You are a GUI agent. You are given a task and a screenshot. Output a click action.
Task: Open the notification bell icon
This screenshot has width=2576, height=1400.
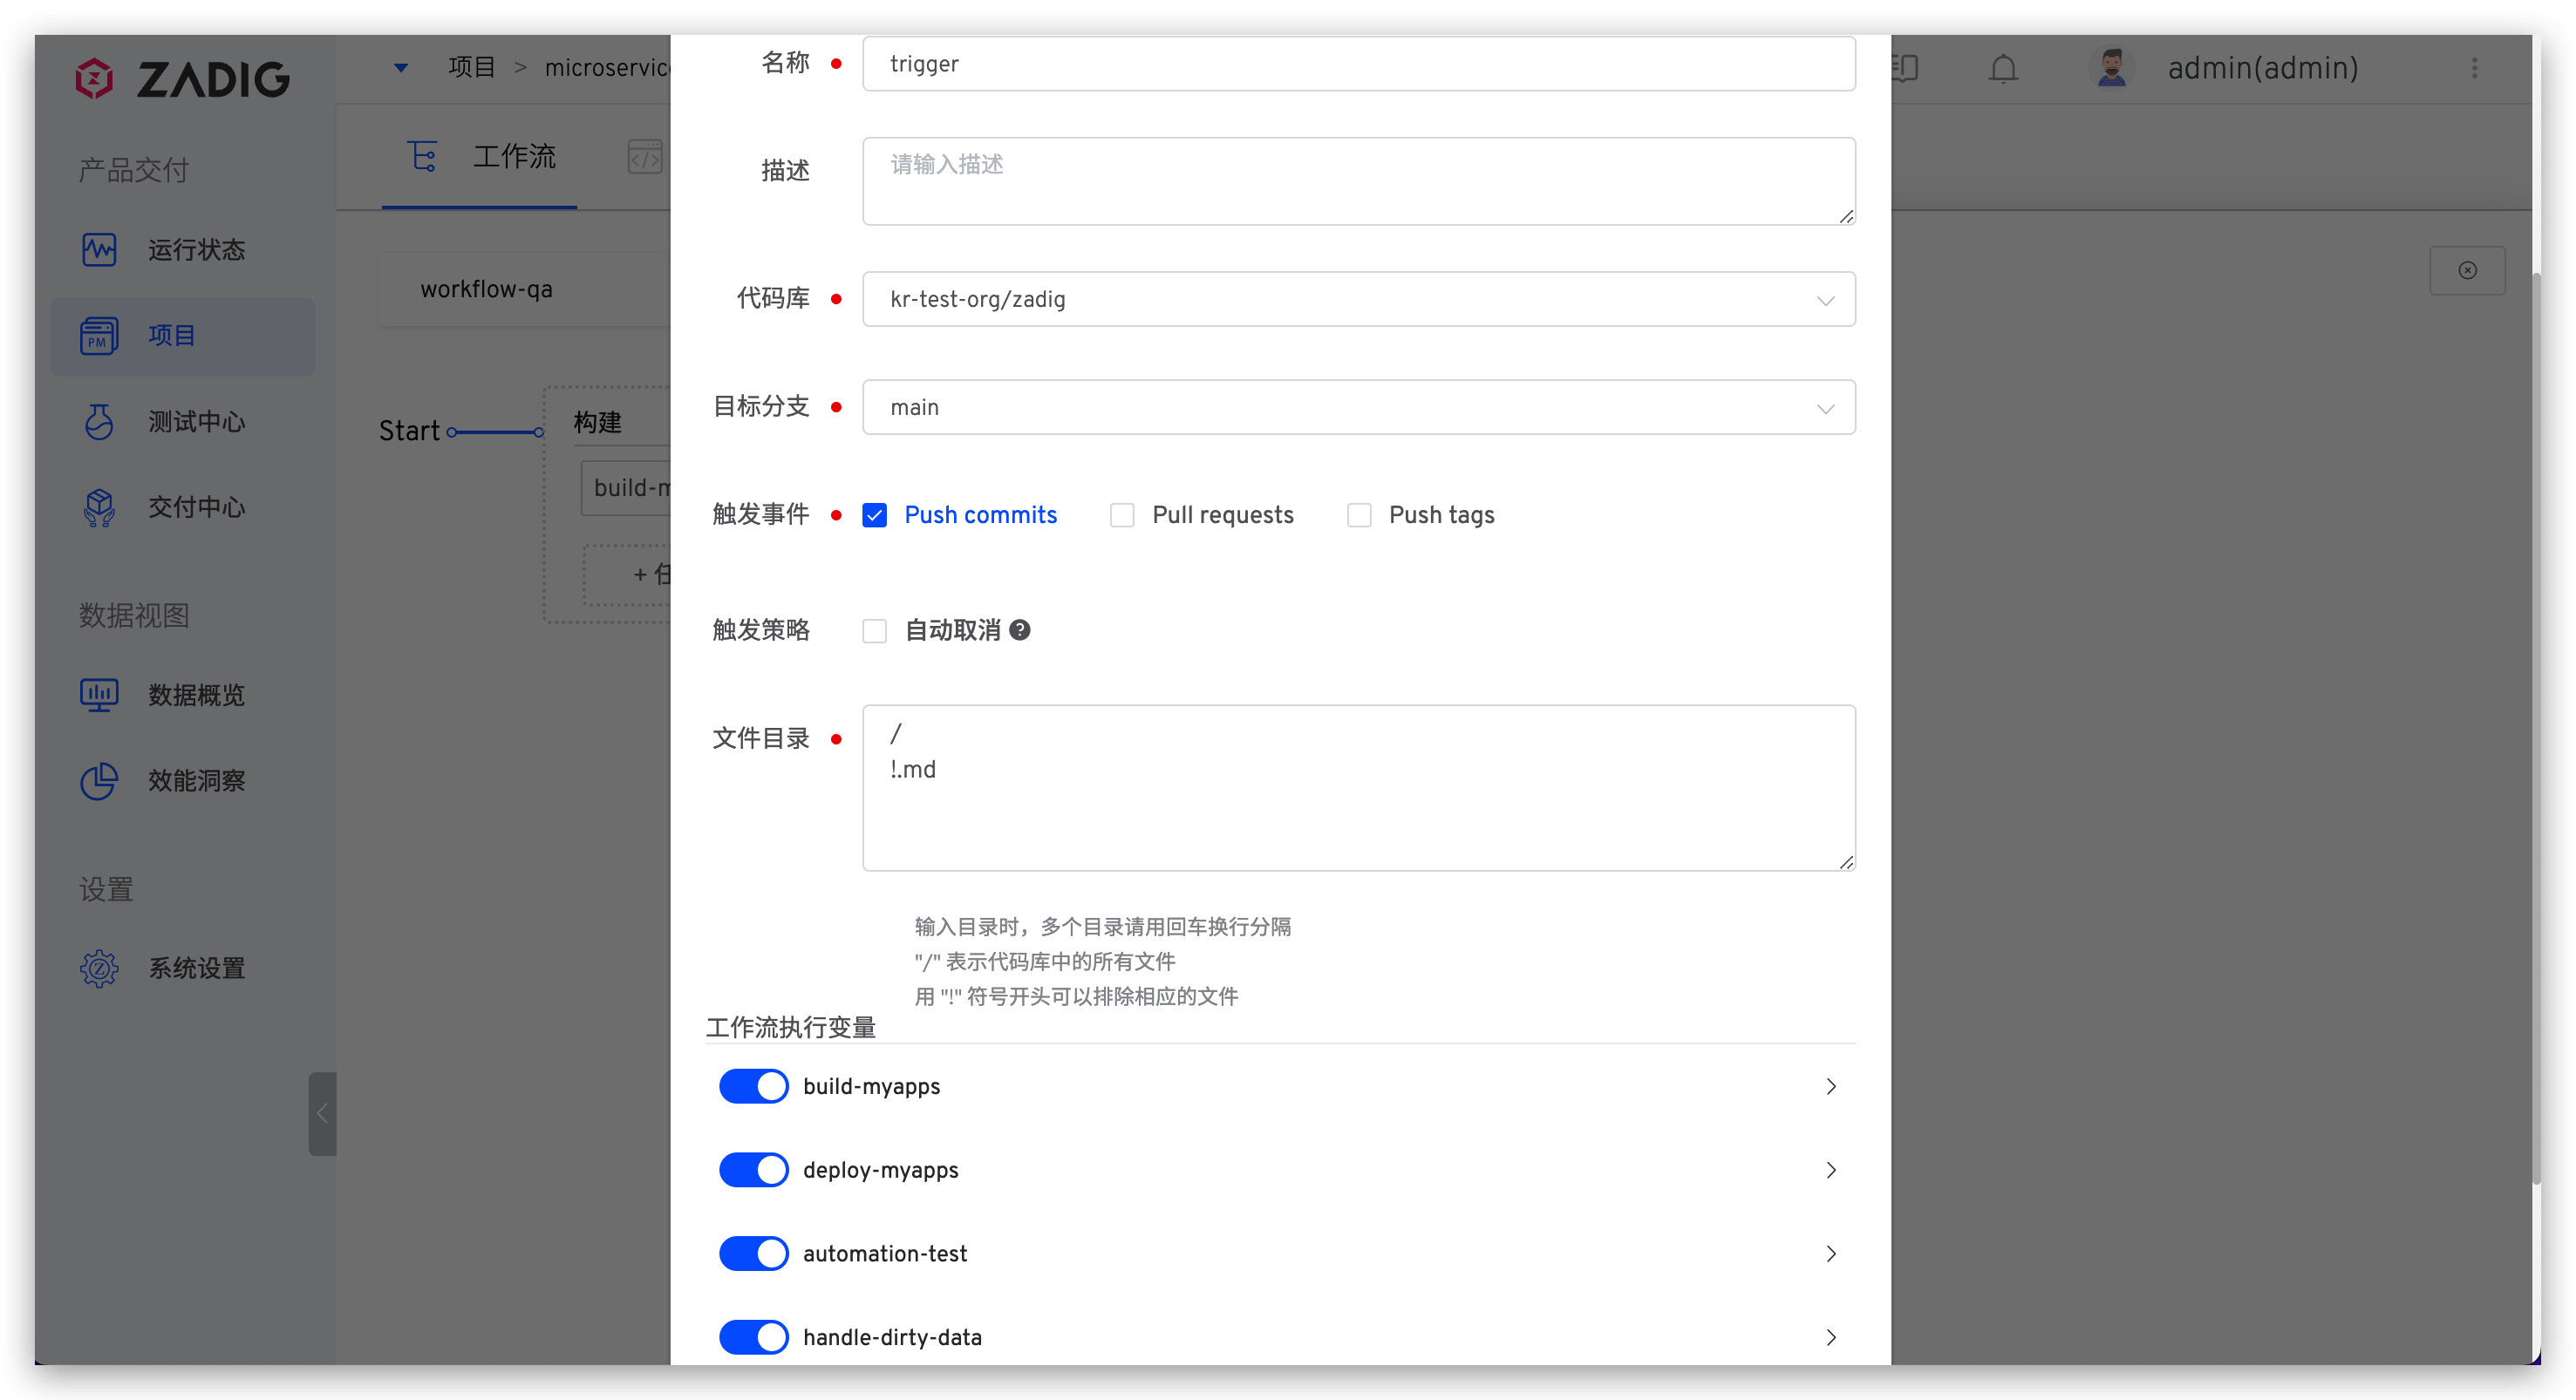(2003, 69)
